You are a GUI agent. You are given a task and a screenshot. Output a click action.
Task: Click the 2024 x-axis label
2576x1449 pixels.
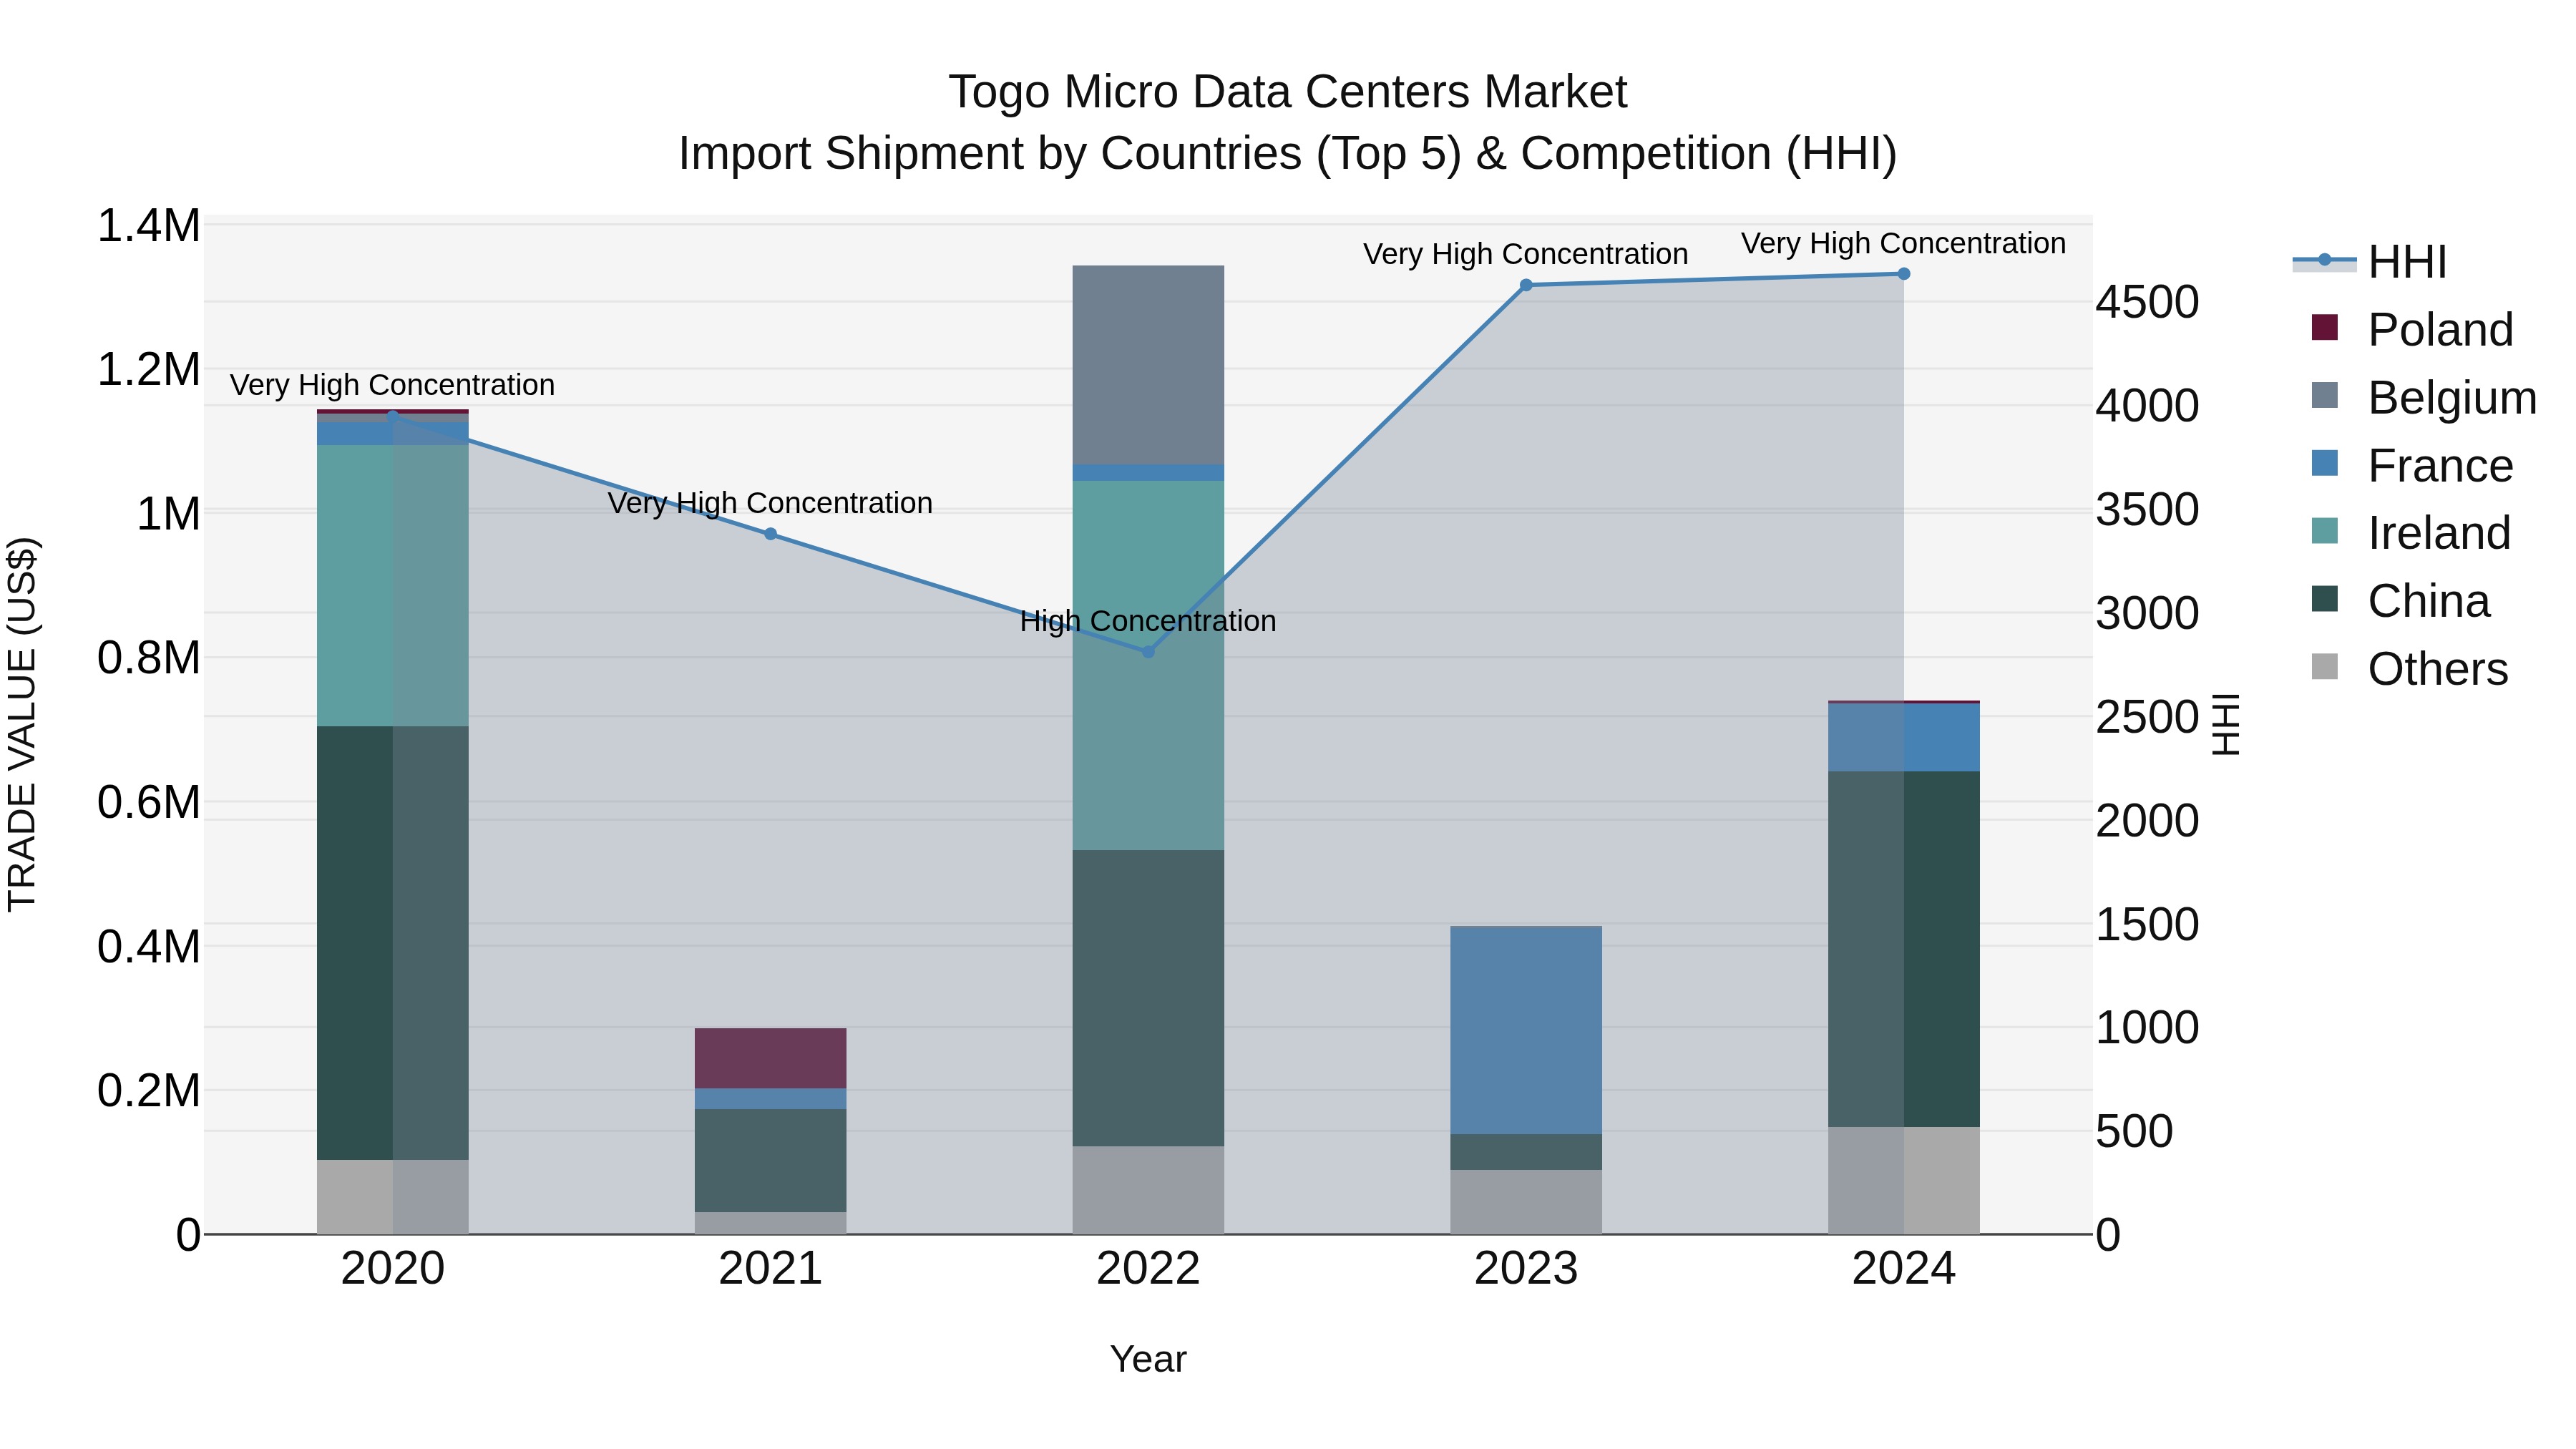pos(1904,1269)
